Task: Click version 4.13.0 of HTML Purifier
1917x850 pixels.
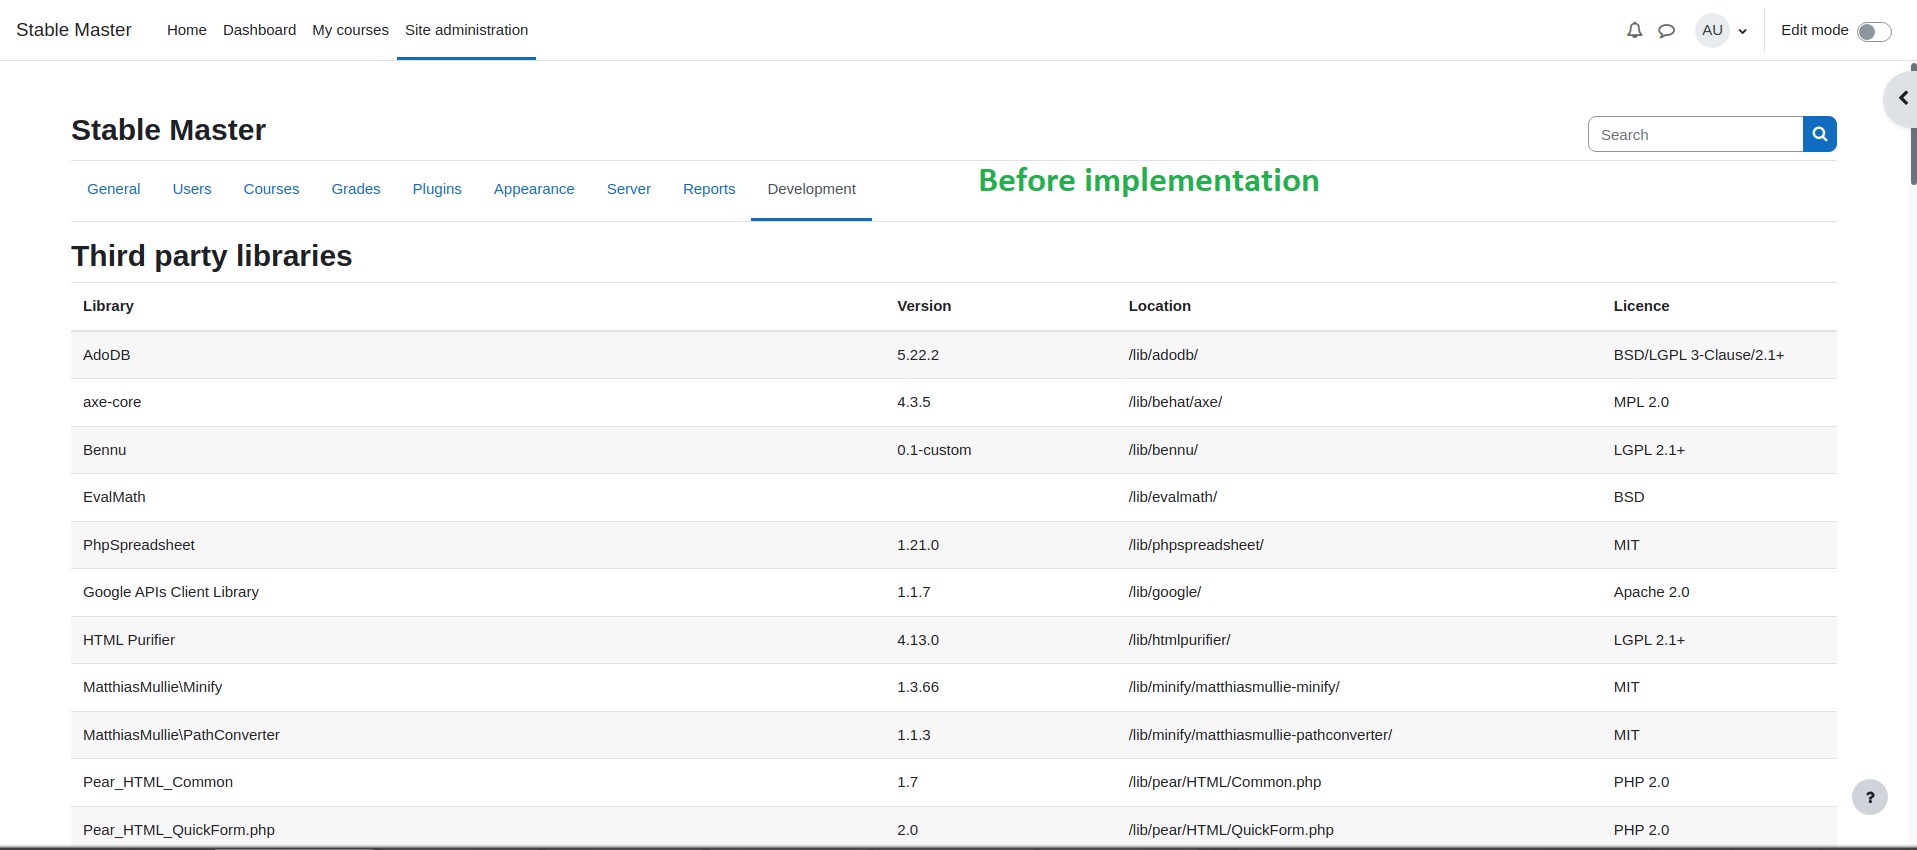Action: 918,640
